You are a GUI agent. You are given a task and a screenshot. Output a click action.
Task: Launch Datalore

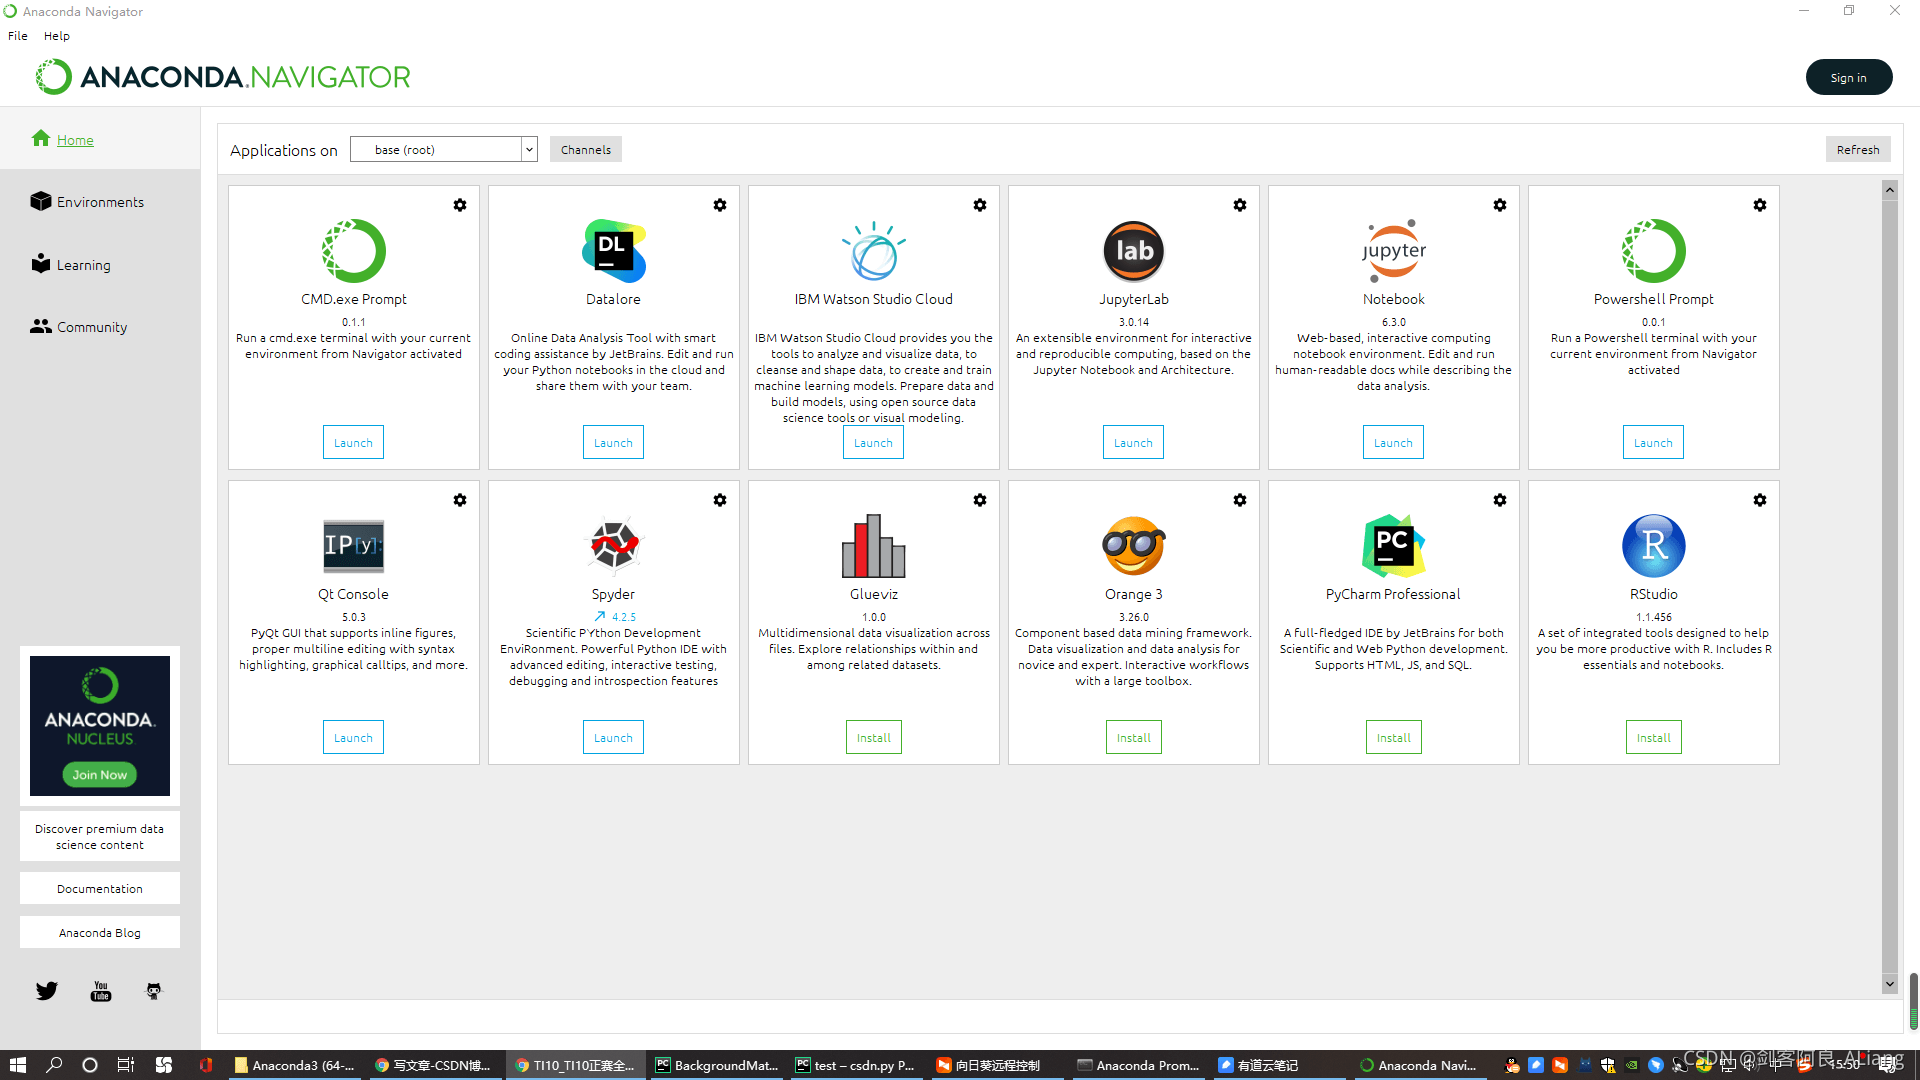(613, 442)
